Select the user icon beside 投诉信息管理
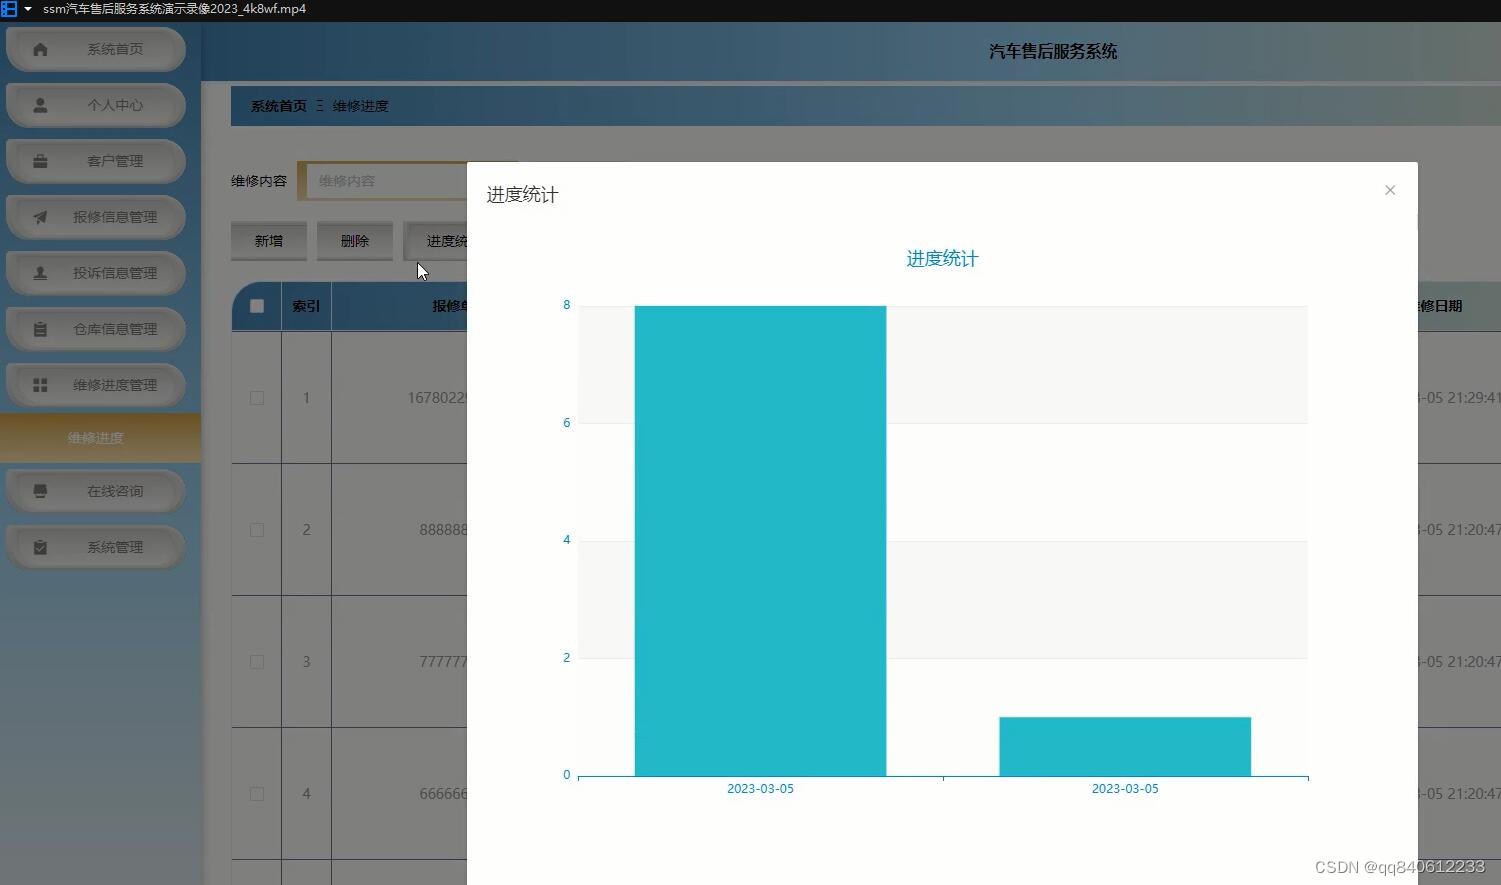Image resolution: width=1501 pixels, height=885 pixels. (x=40, y=273)
